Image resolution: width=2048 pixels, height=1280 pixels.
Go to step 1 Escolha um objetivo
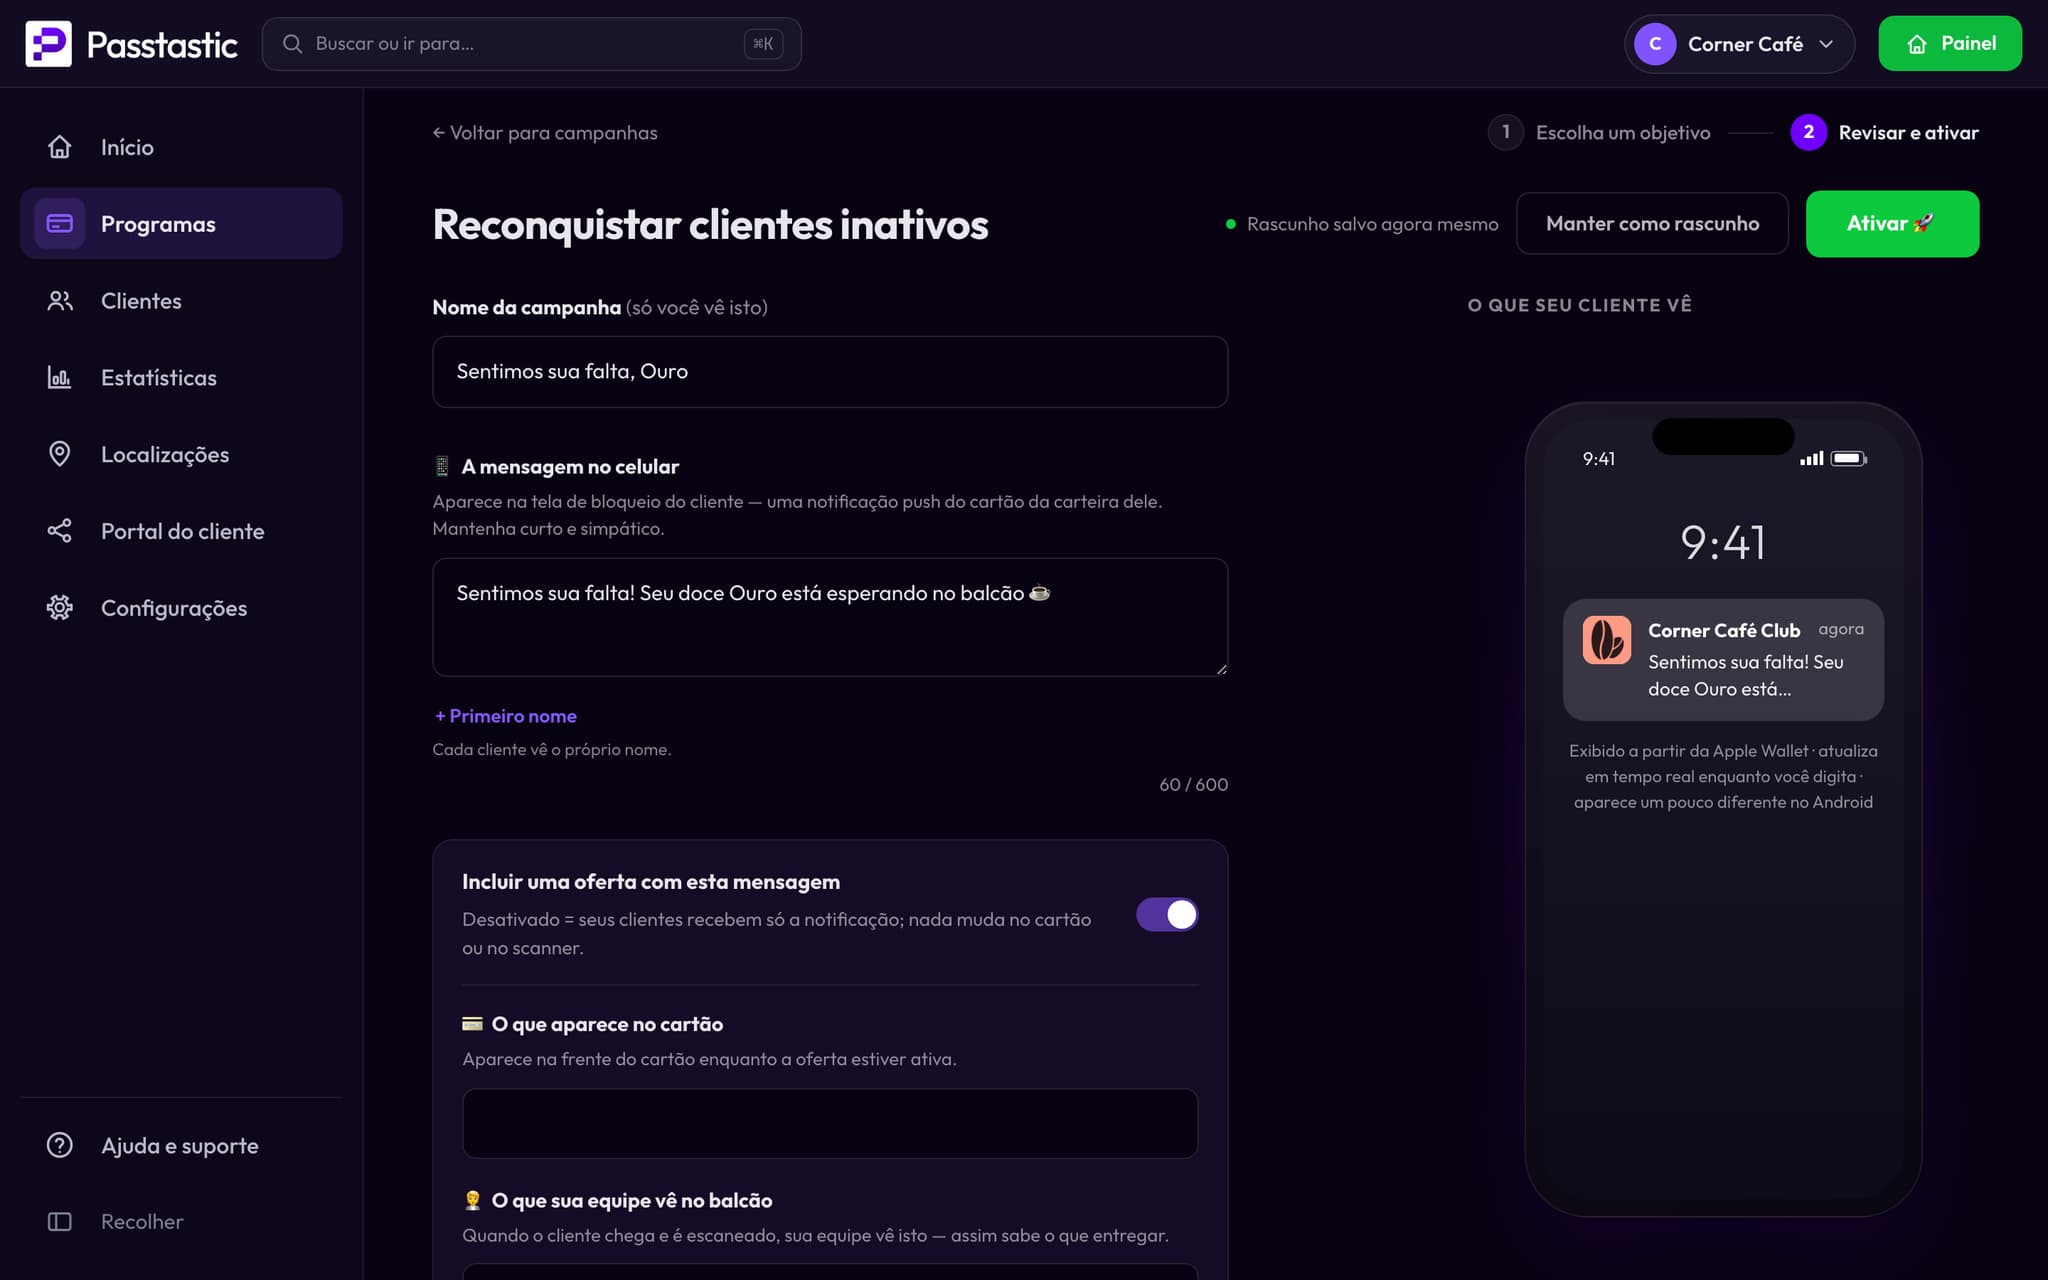pyautogui.click(x=1600, y=132)
